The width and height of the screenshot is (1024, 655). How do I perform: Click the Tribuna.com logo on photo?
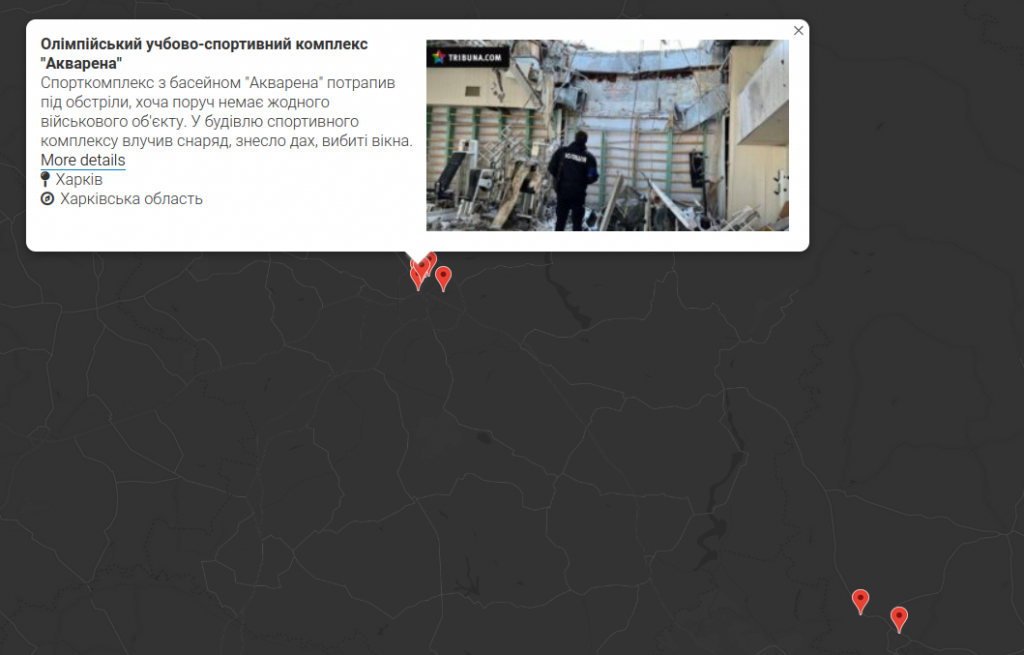pos(468,57)
